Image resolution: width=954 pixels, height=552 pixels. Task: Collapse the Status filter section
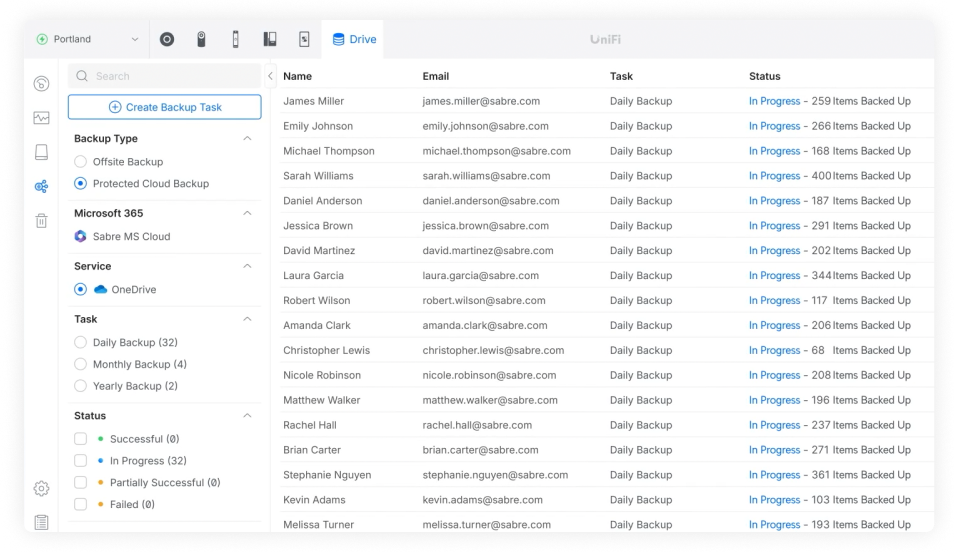pyautogui.click(x=247, y=416)
